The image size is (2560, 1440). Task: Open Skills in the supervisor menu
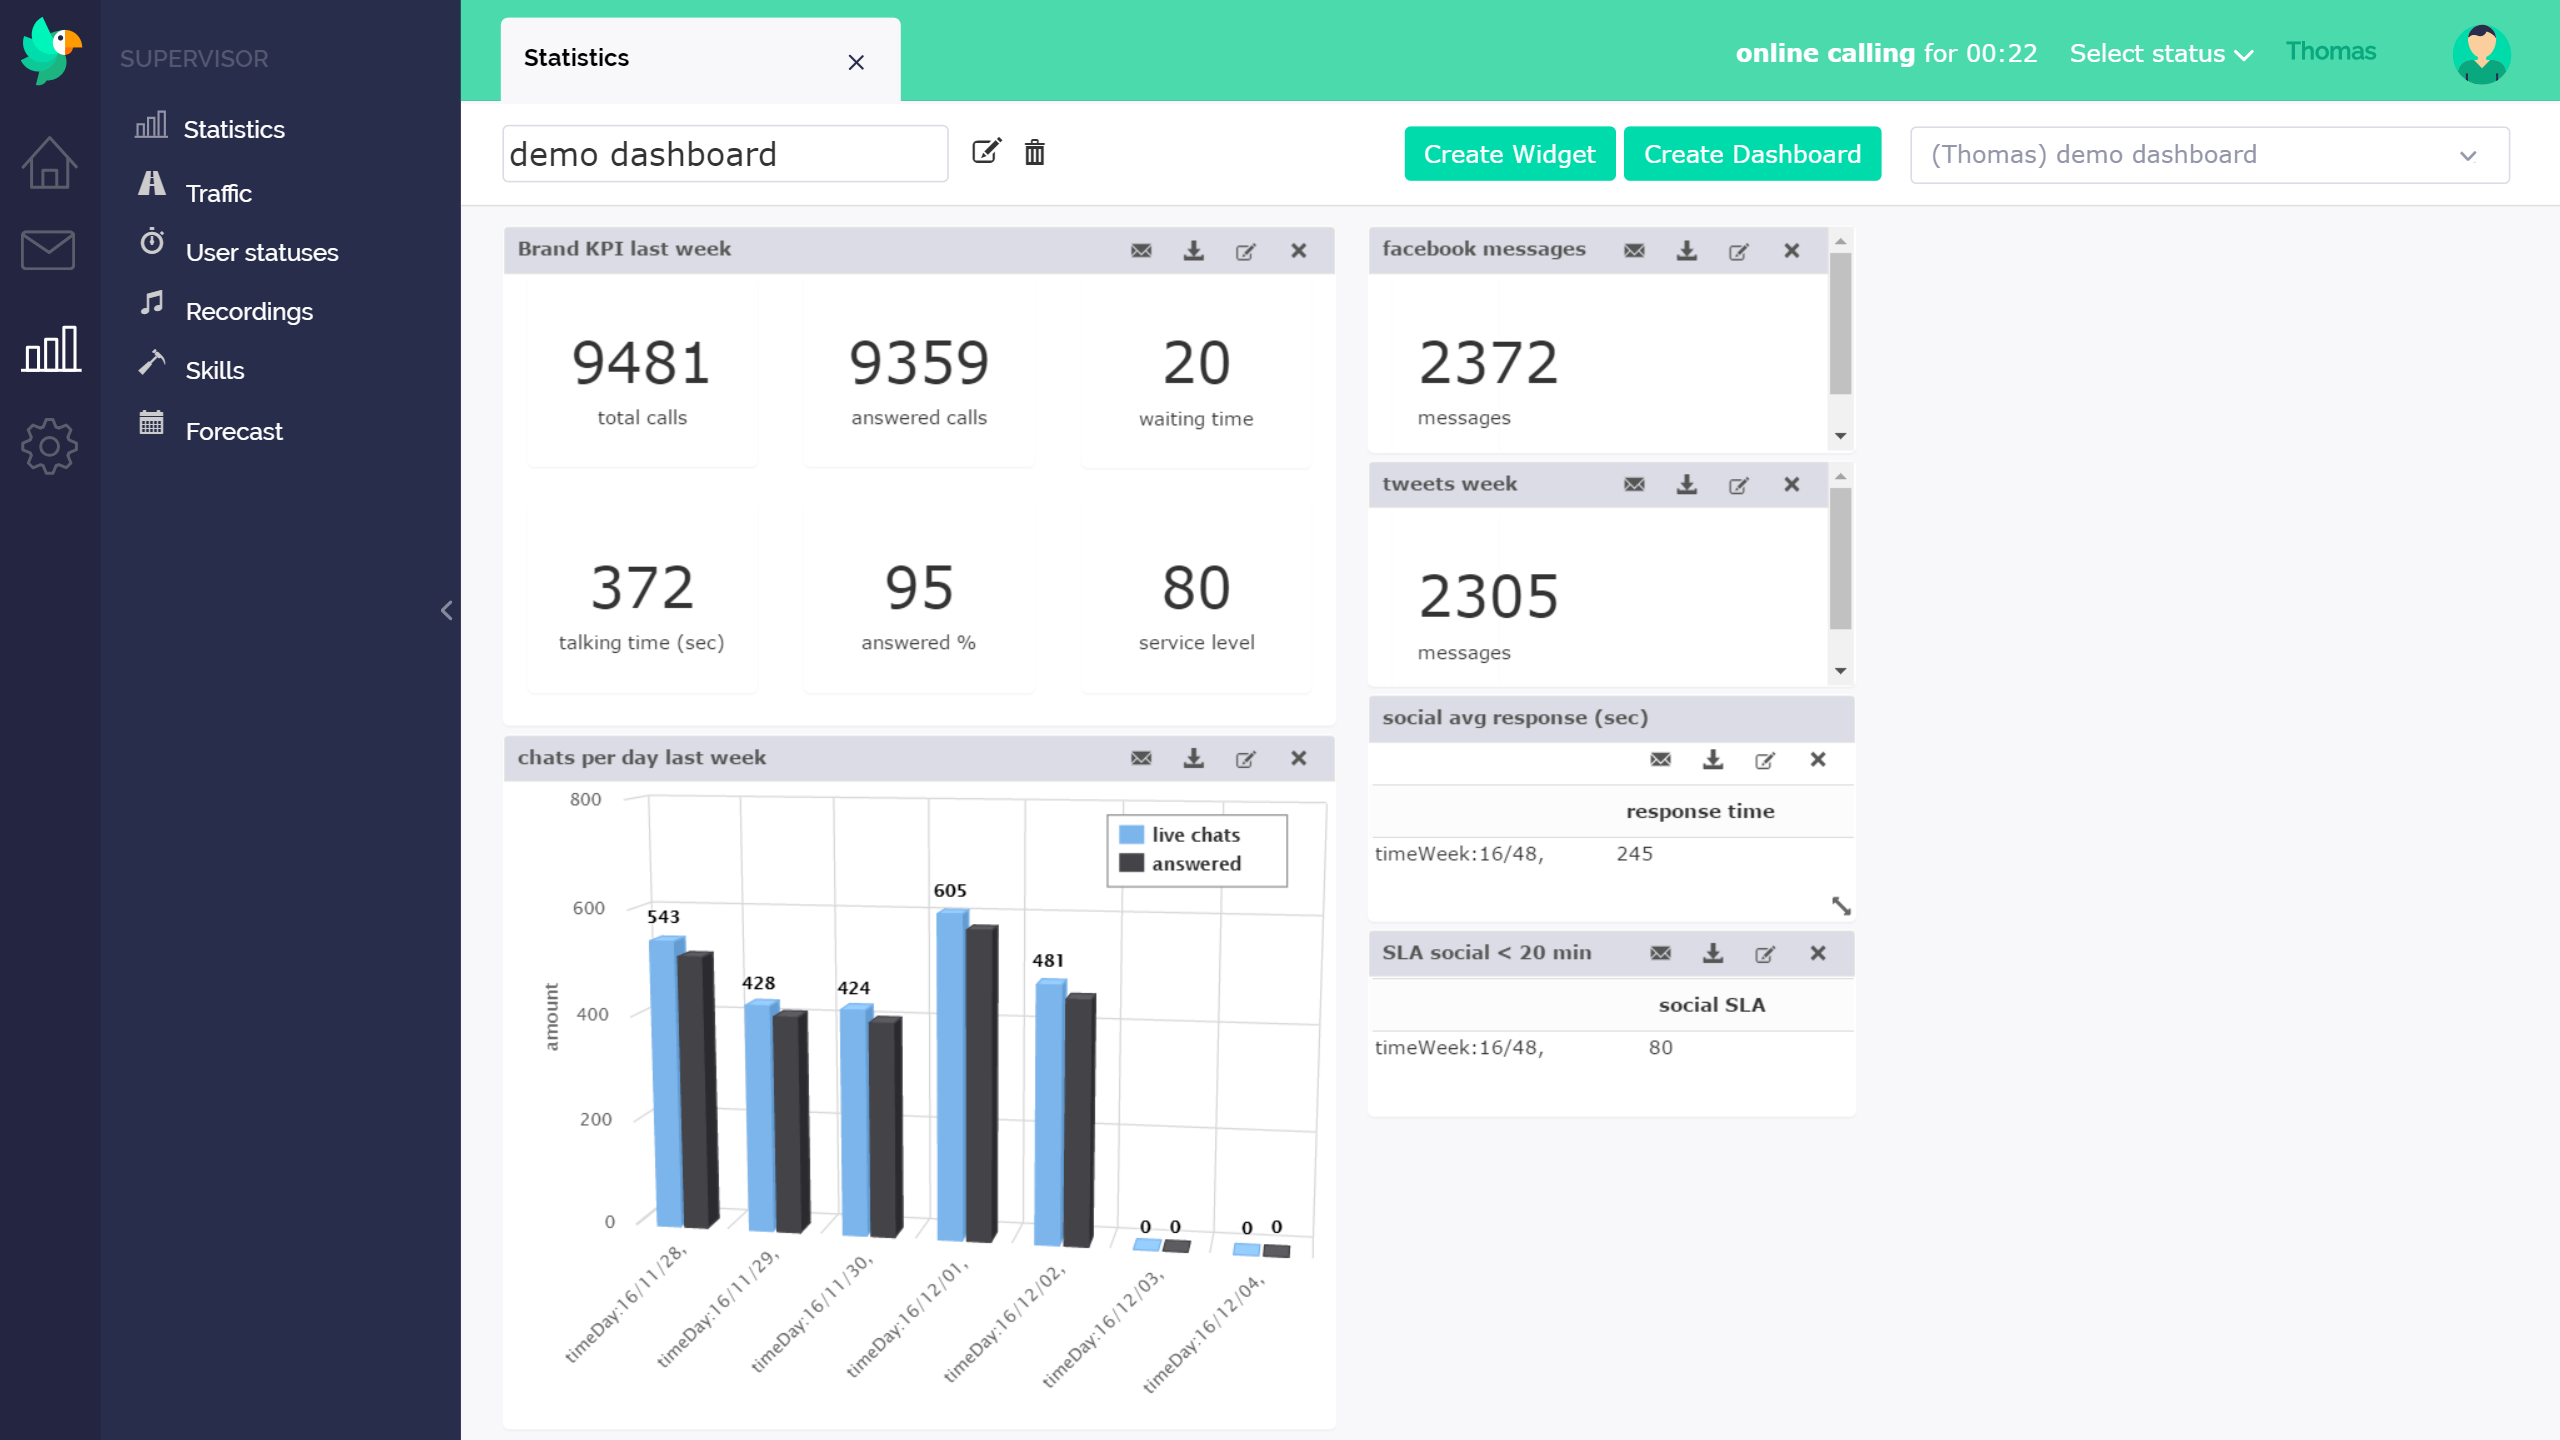pyautogui.click(x=214, y=369)
